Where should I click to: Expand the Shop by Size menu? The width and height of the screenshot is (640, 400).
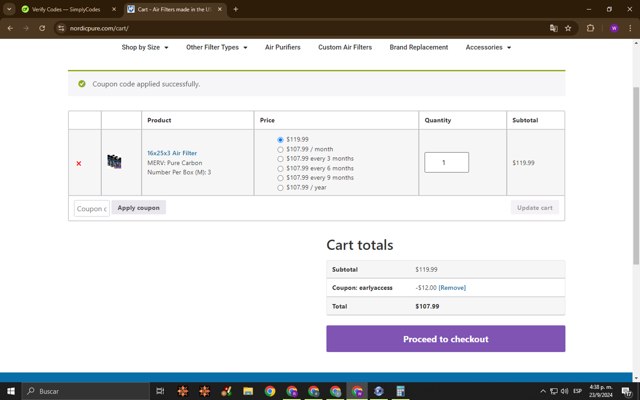(x=145, y=47)
